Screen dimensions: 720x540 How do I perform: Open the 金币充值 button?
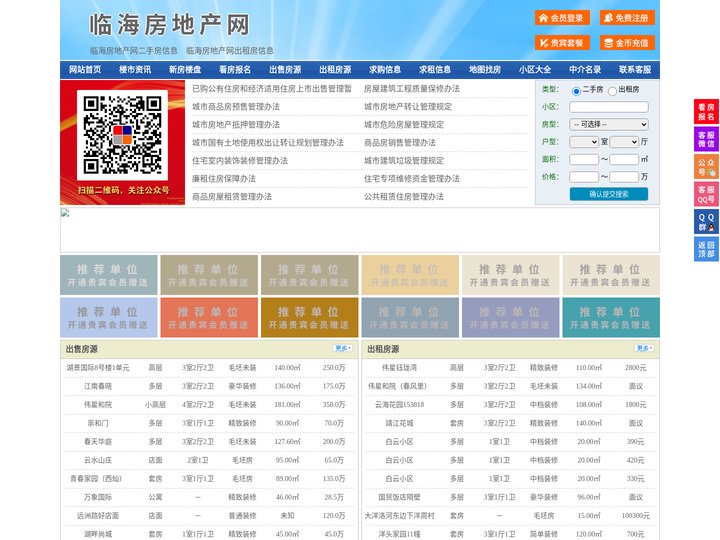pyautogui.click(x=627, y=43)
